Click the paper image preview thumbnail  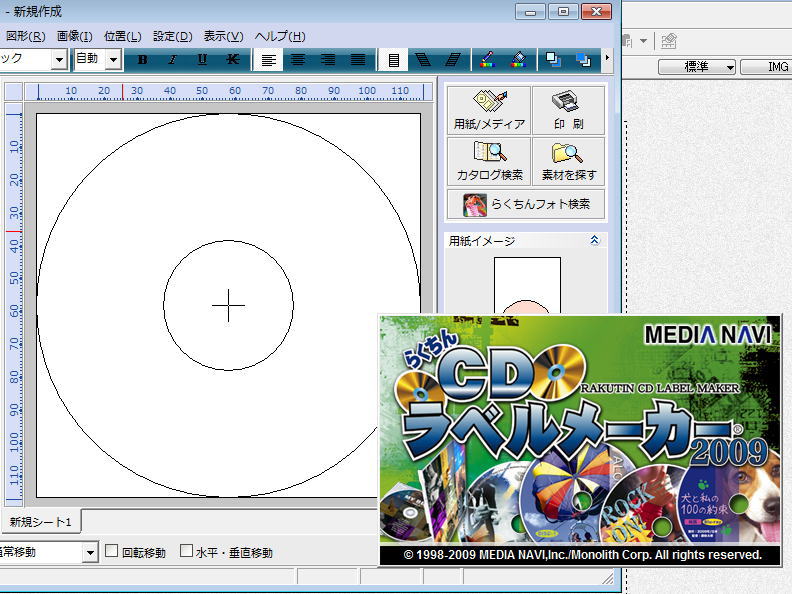click(527, 286)
